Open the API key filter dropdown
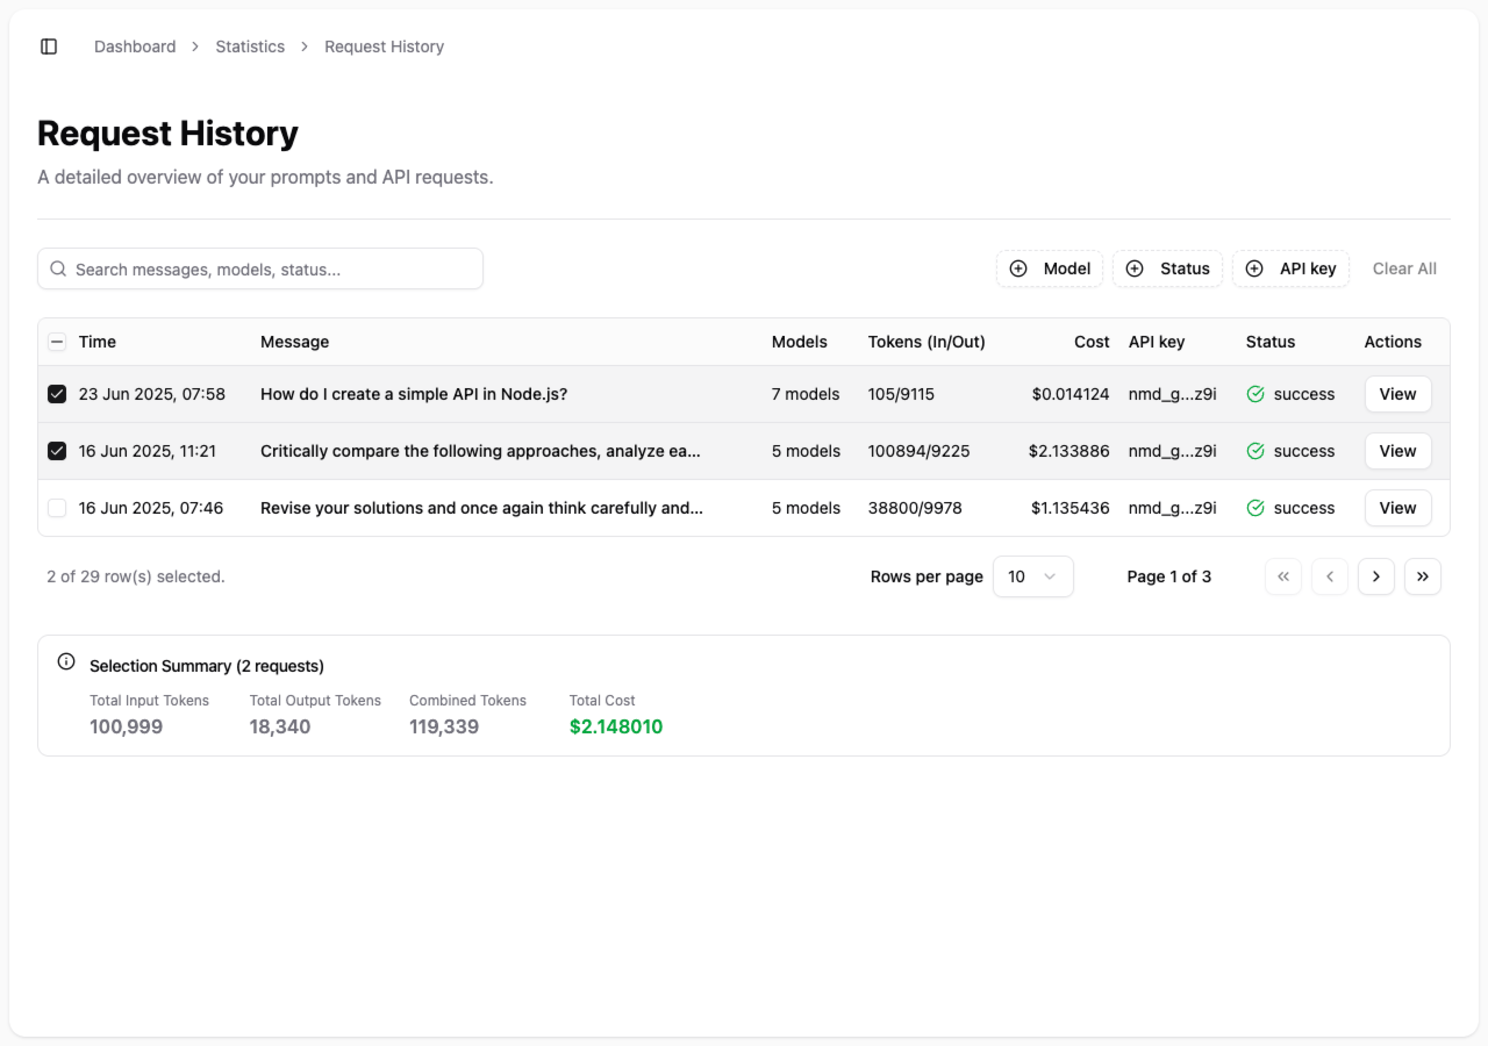The height and width of the screenshot is (1046, 1488). point(1291,269)
